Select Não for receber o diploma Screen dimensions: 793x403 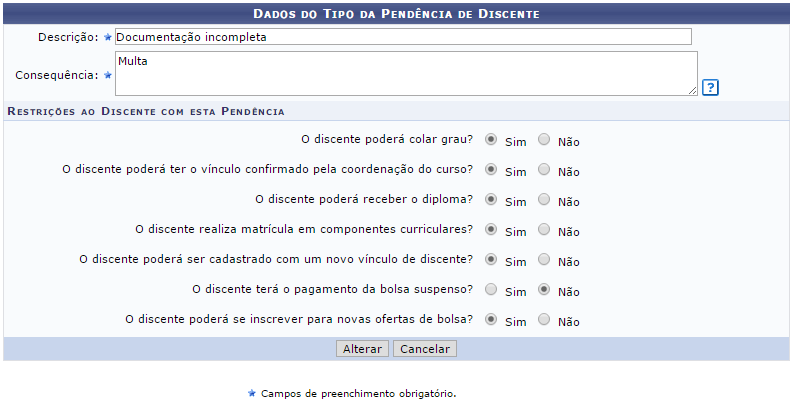point(544,200)
